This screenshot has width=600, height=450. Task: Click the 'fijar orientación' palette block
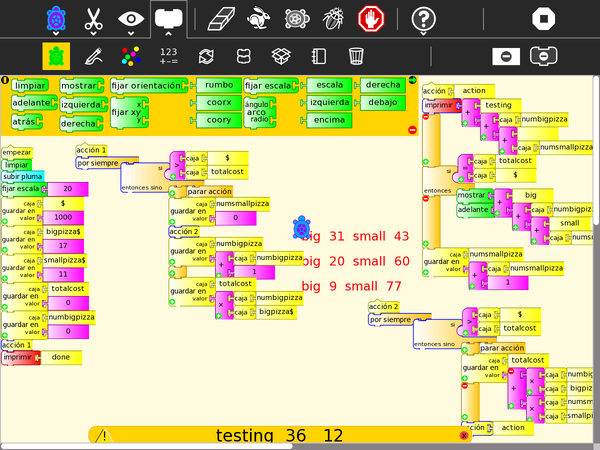click(148, 86)
